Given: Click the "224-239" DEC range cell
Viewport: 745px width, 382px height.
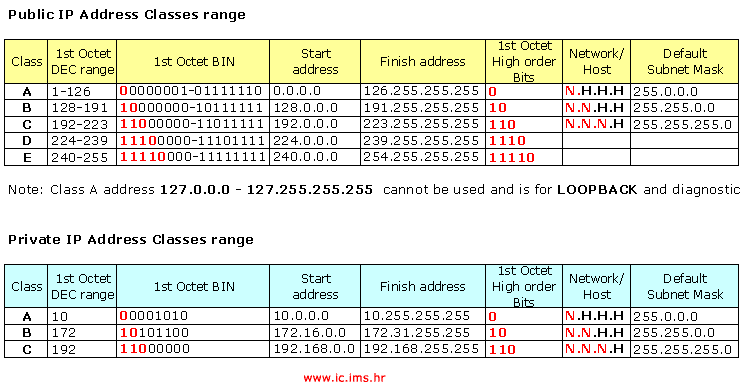Looking at the screenshot, I should pos(82,141).
